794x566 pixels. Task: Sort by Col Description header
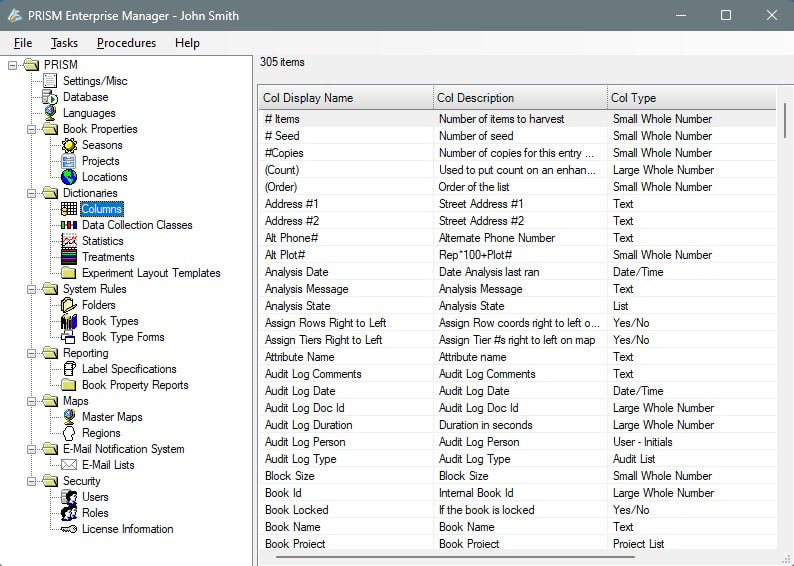[x=521, y=98]
